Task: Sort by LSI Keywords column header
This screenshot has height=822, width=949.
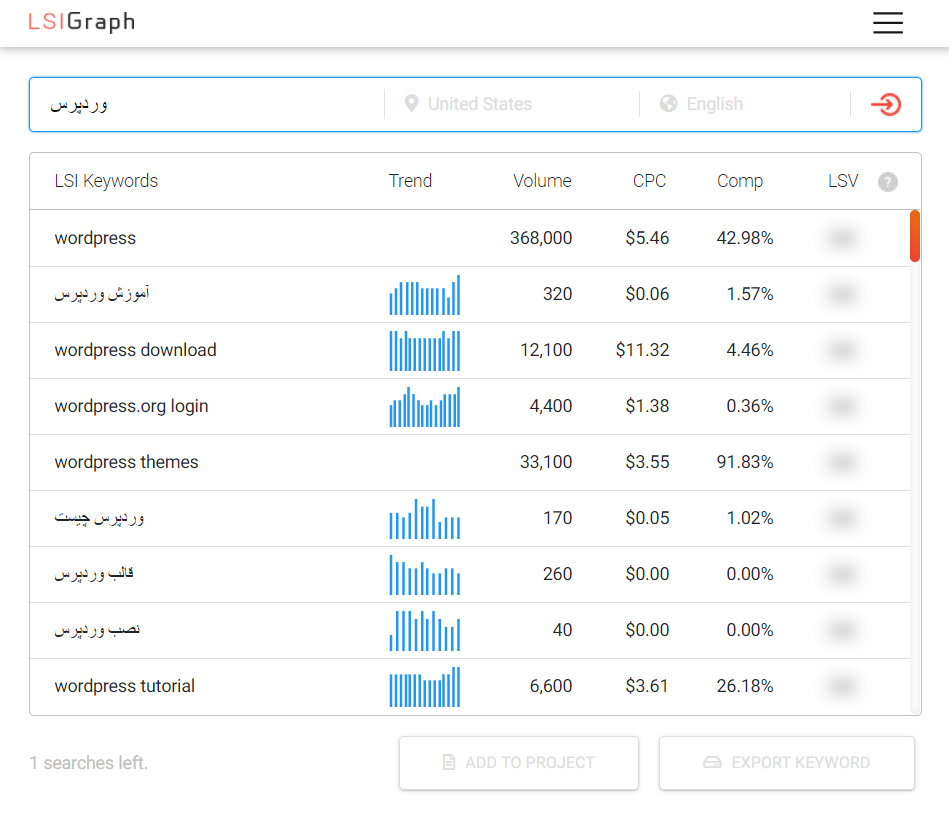Action: click(x=106, y=181)
